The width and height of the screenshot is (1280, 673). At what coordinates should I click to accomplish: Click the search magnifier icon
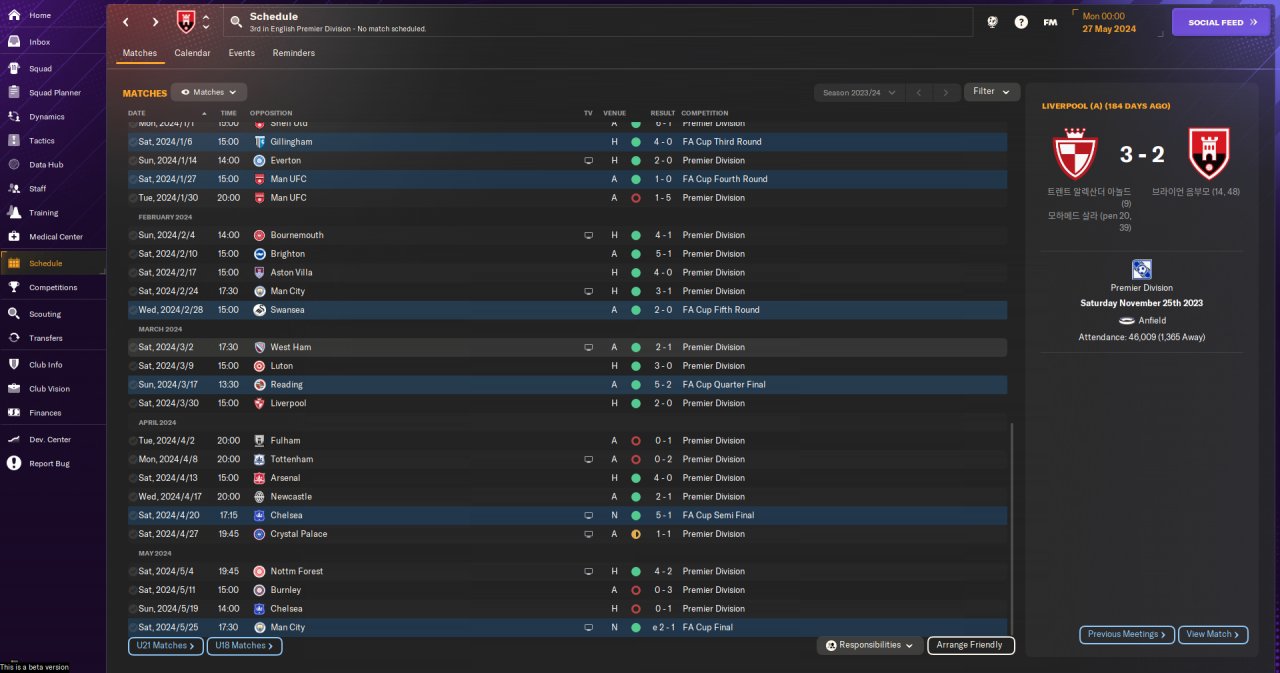pyautogui.click(x=236, y=21)
